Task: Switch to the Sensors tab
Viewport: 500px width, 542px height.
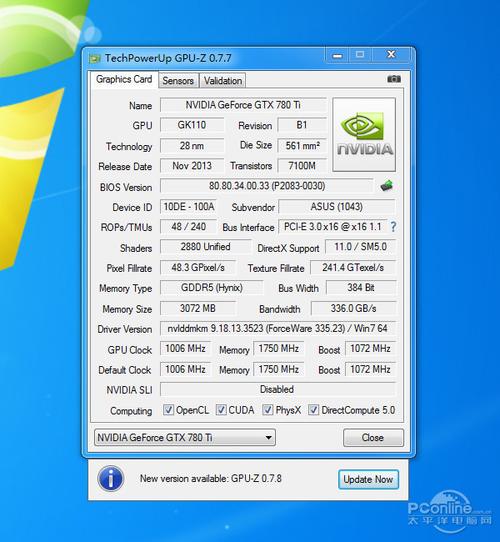Action: click(178, 81)
